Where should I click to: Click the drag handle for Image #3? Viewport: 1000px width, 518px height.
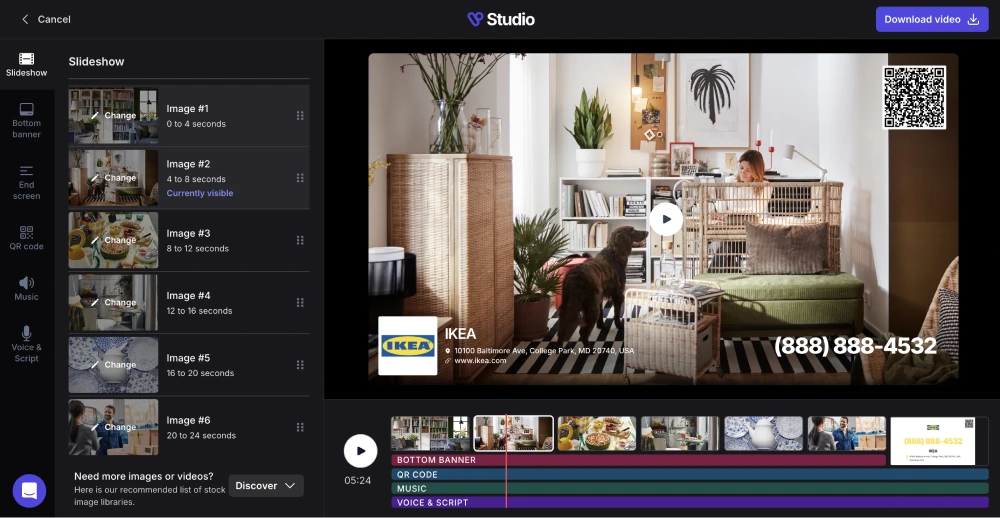click(x=300, y=240)
